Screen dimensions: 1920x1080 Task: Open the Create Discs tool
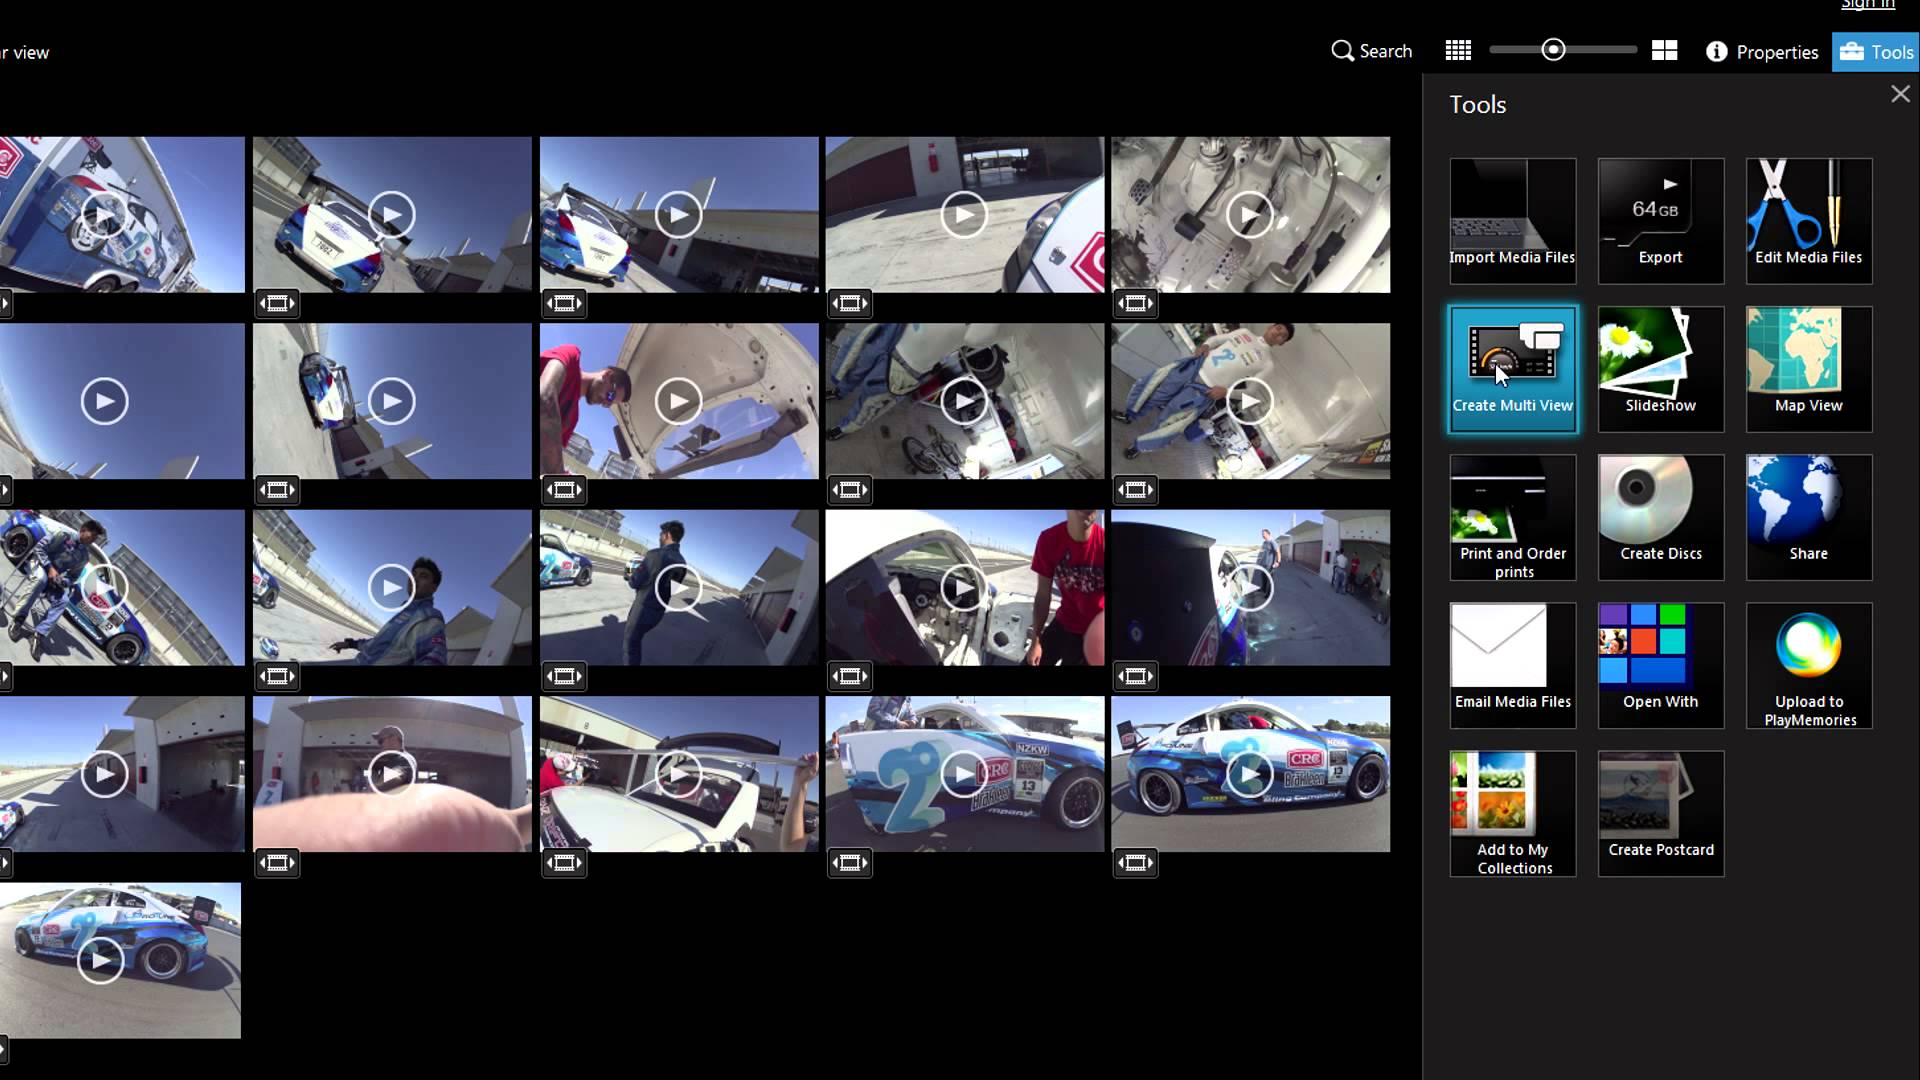pos(1660,516)
